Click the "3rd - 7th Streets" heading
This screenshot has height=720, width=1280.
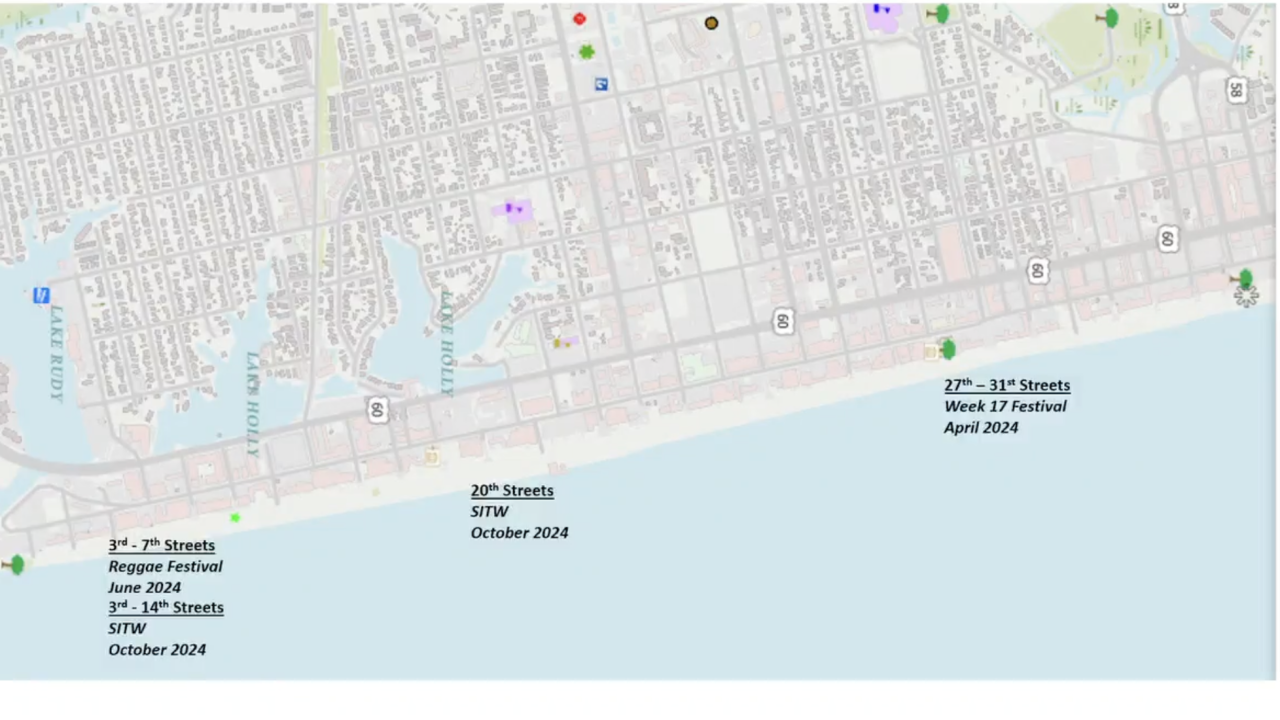(x=162, y=545)
